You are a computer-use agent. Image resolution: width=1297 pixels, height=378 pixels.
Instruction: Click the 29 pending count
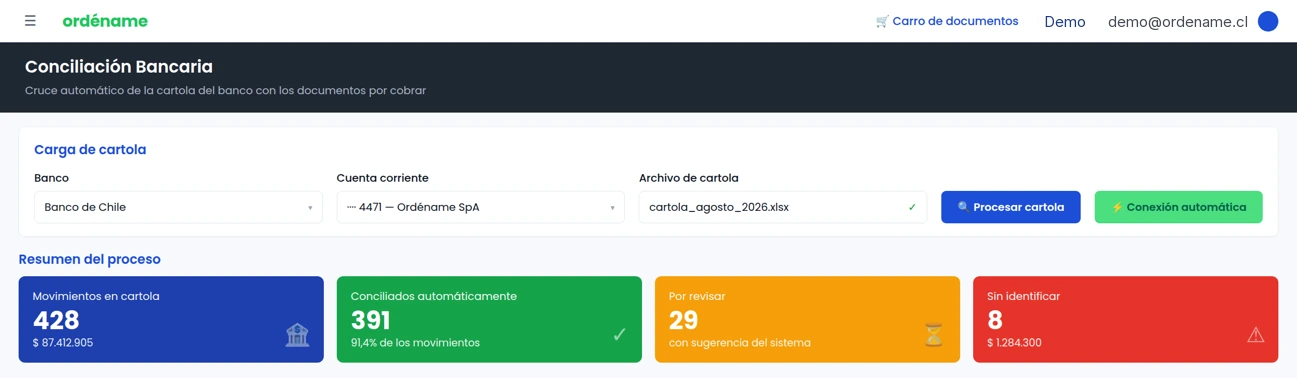(683, 320)
